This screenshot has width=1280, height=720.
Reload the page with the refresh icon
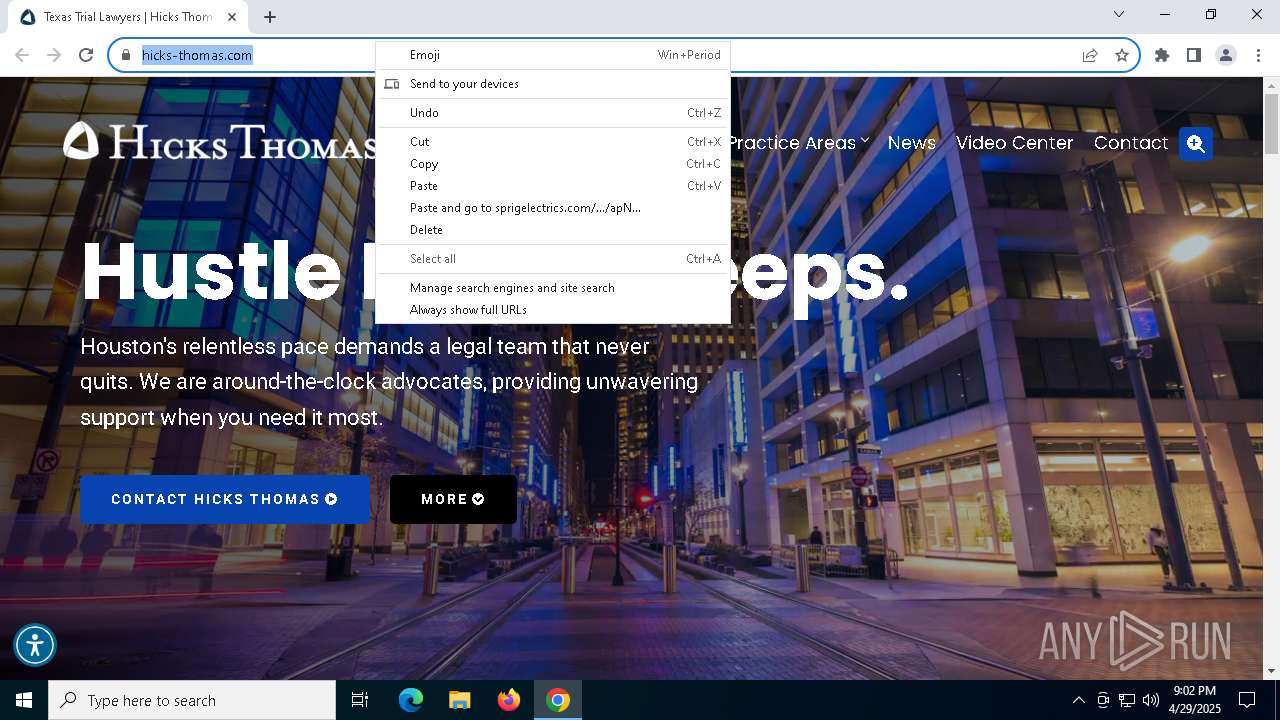(x=86, y=55)
